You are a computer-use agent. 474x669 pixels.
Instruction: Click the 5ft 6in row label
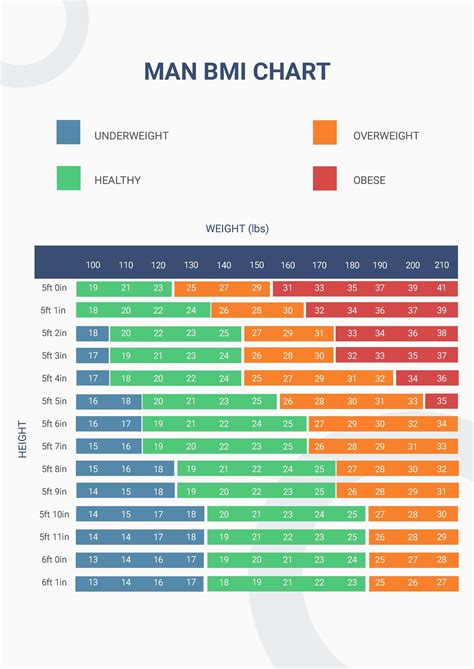[54, 424]
